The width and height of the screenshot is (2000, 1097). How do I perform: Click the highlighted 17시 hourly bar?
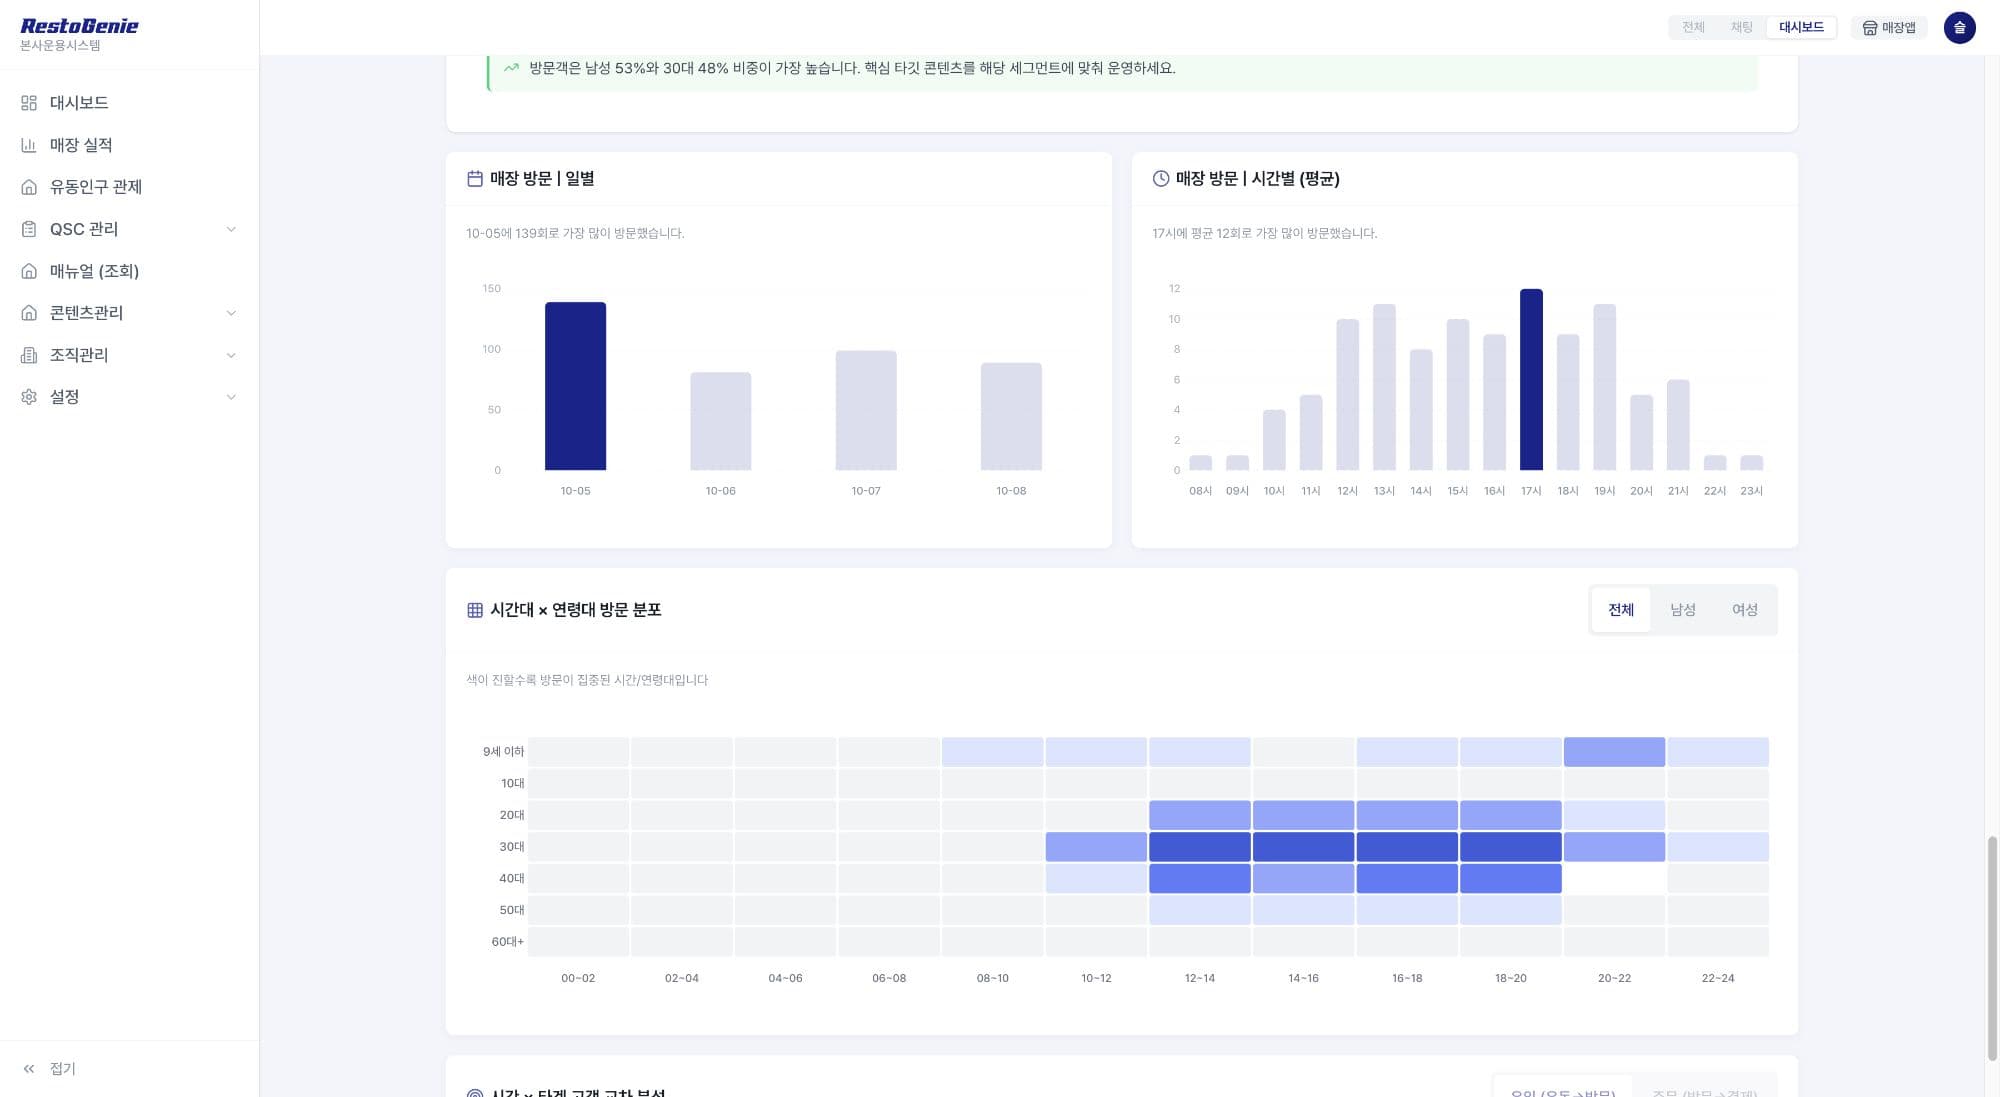click(1531, 380)
